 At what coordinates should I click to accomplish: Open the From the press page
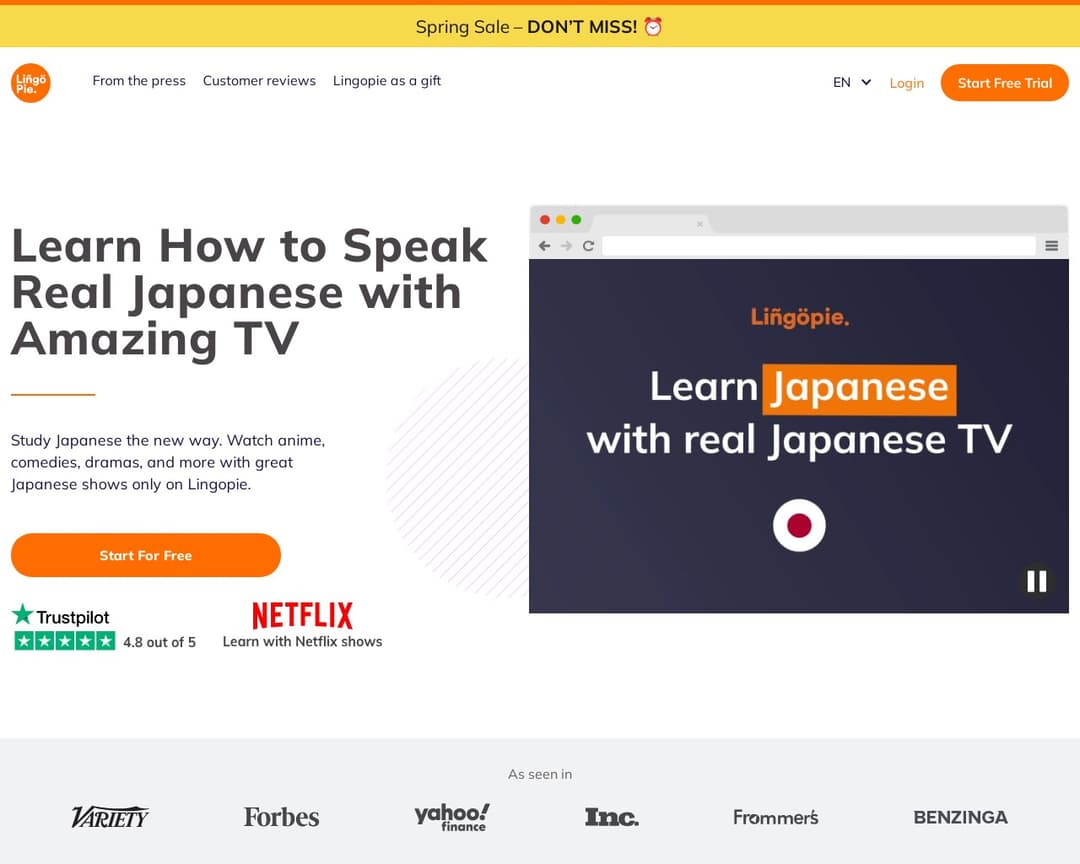[x=139, y=81]
